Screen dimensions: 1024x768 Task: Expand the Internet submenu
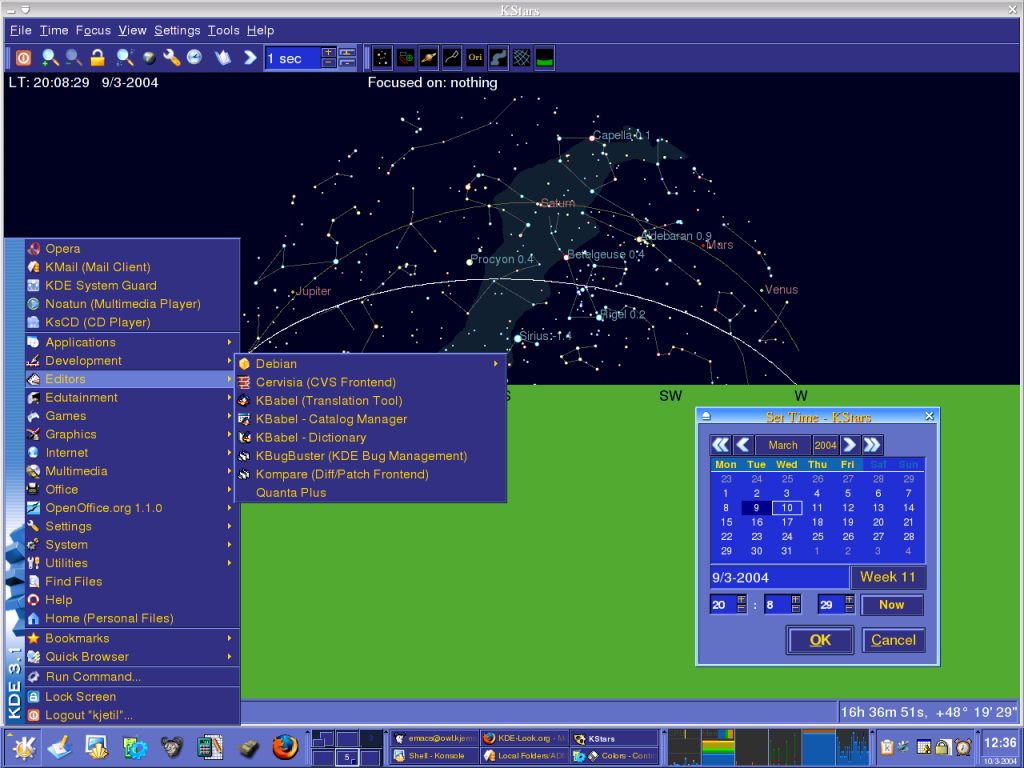133,453
